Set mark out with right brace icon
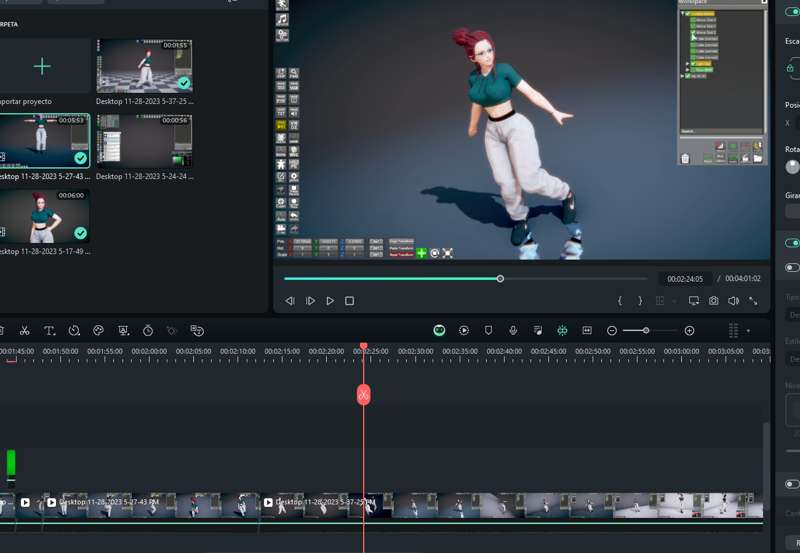800x553 pixels. tap(640, 301)
